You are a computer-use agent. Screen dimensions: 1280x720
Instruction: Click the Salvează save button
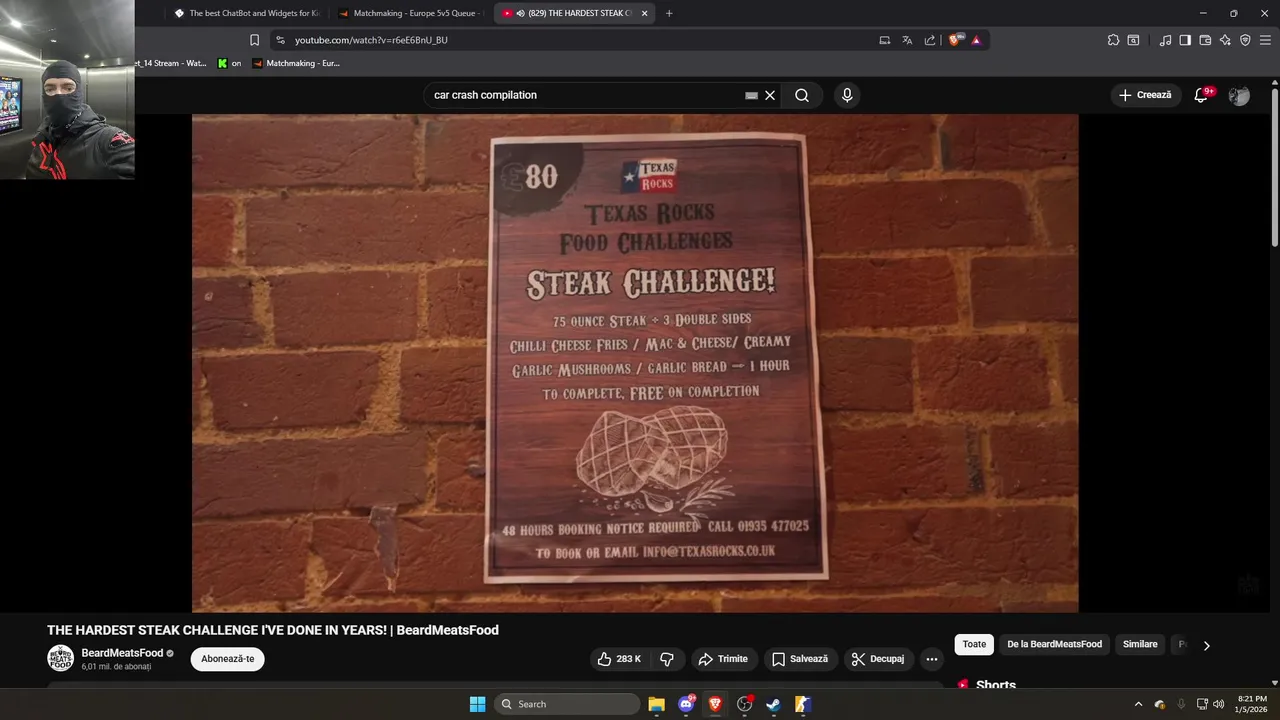pos(800,659)
